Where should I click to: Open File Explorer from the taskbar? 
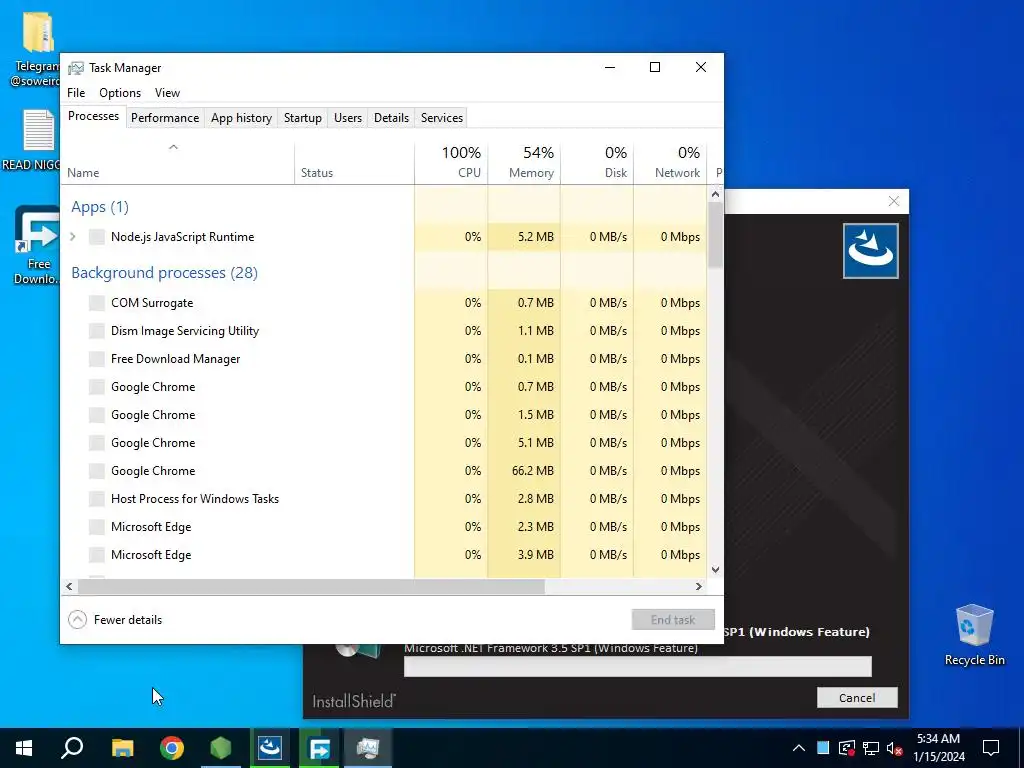[122, 748]
